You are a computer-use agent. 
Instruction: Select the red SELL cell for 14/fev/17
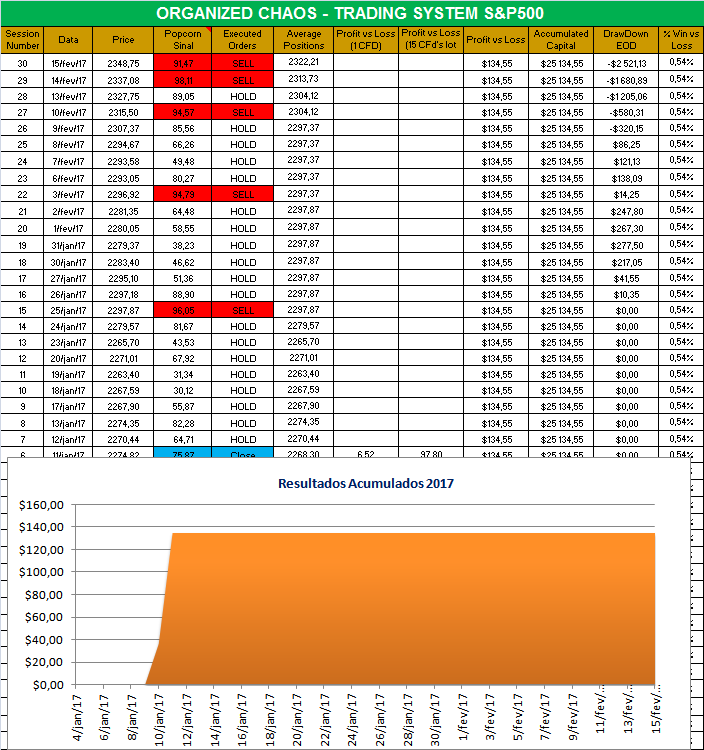click(242, 80)
